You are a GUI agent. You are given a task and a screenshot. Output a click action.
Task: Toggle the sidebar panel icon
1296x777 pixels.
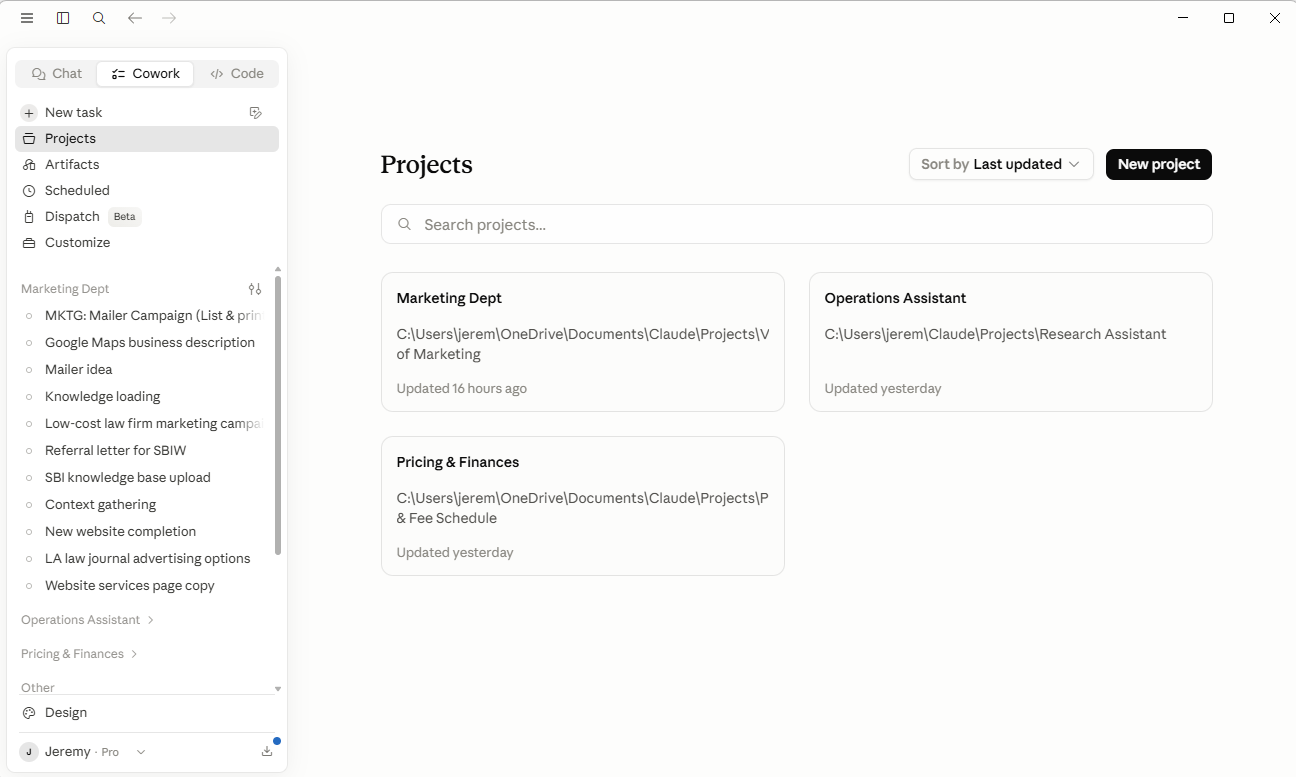(x=63, y=18)
